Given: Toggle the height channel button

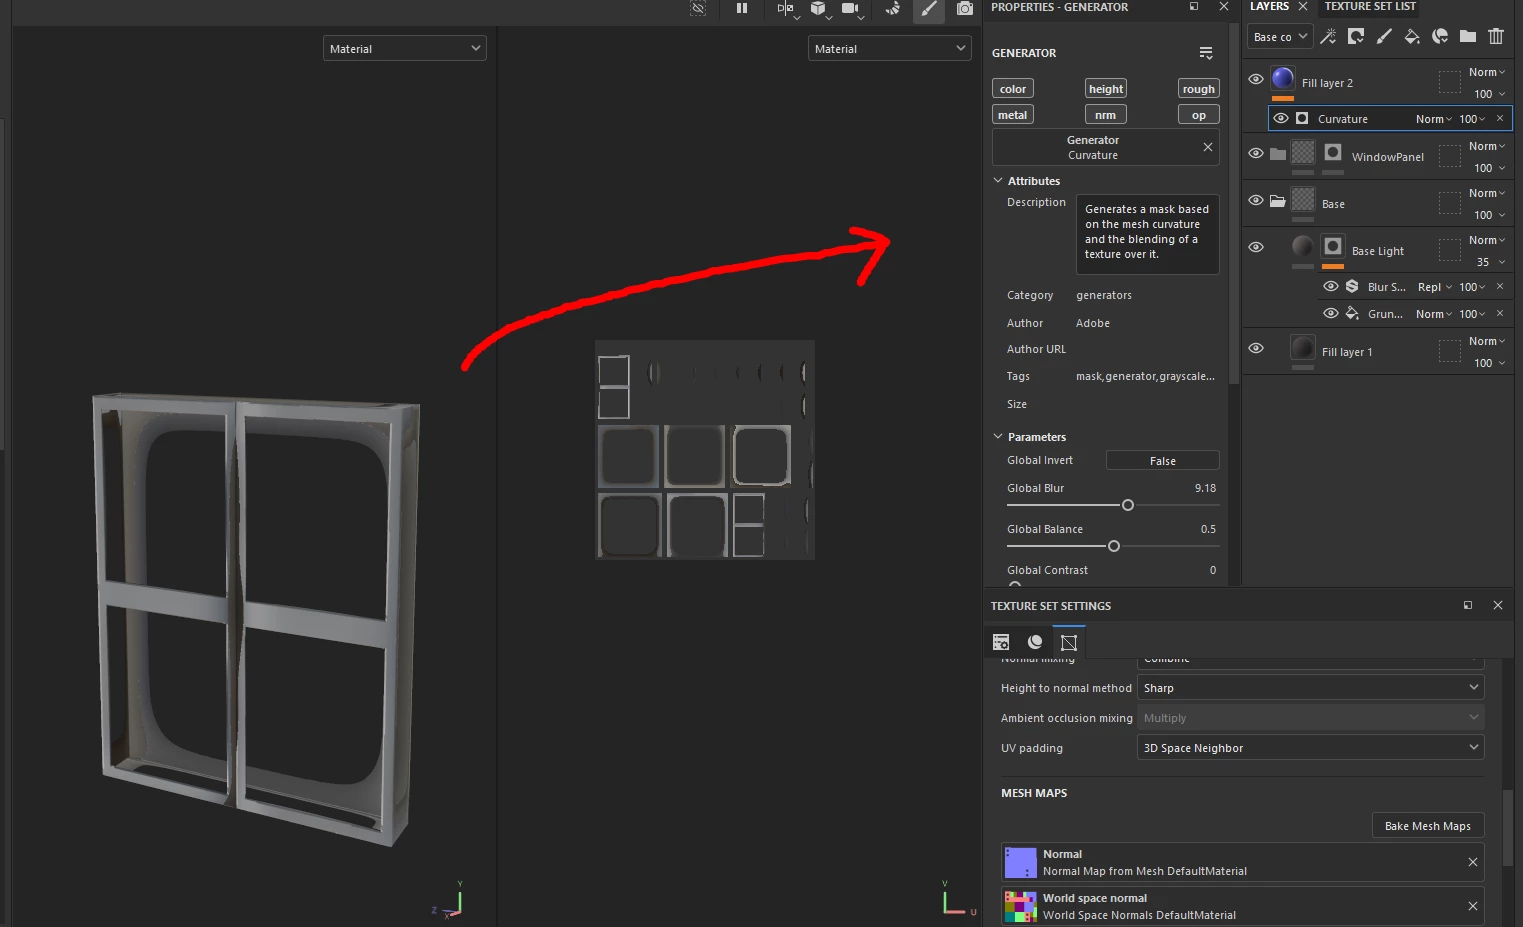Looking at the screenshot, I should [x=1106, y=89].
